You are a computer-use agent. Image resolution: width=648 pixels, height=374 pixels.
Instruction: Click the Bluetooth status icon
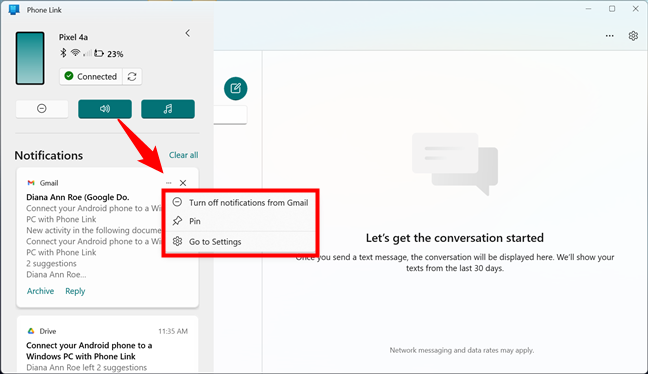coord(63,53)
